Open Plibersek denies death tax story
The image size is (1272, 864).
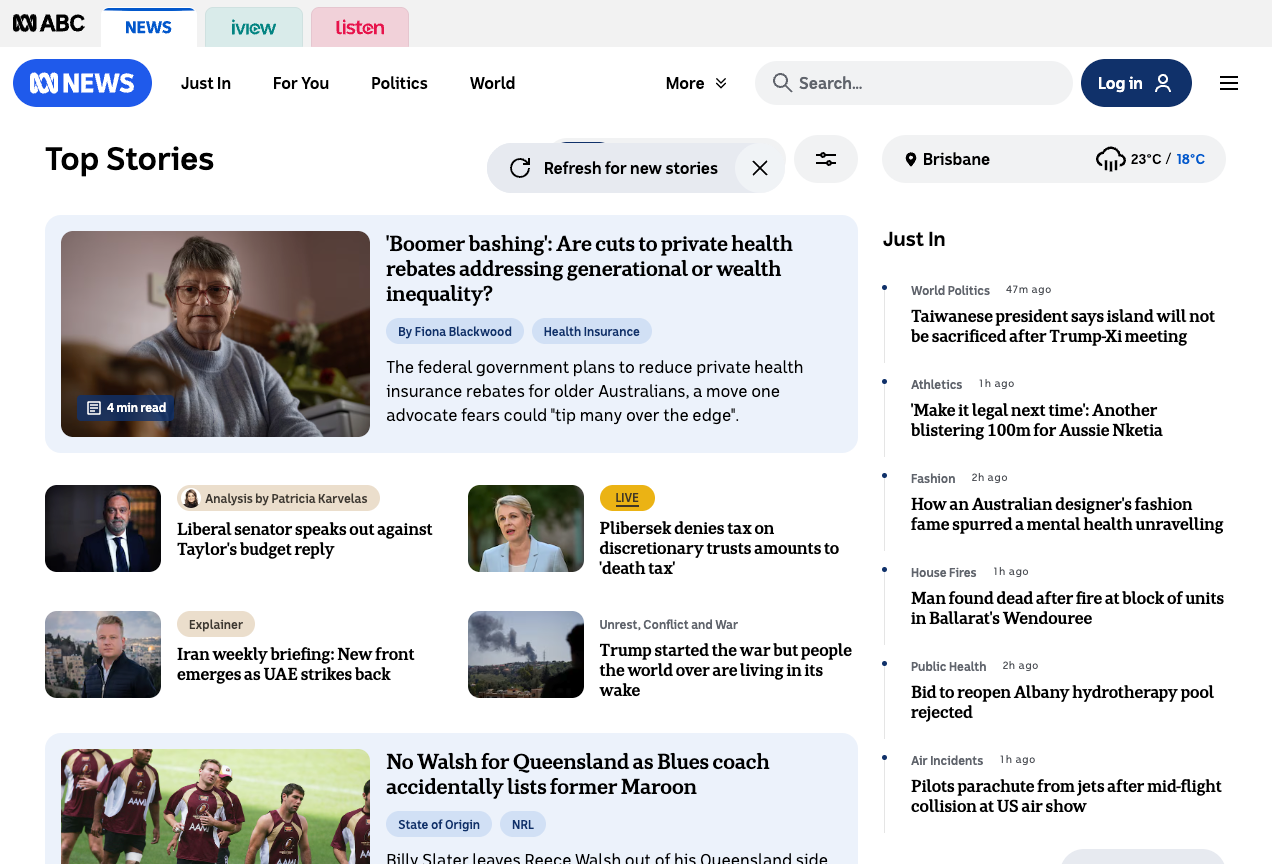pyautogui.click(x=719, y=548)
